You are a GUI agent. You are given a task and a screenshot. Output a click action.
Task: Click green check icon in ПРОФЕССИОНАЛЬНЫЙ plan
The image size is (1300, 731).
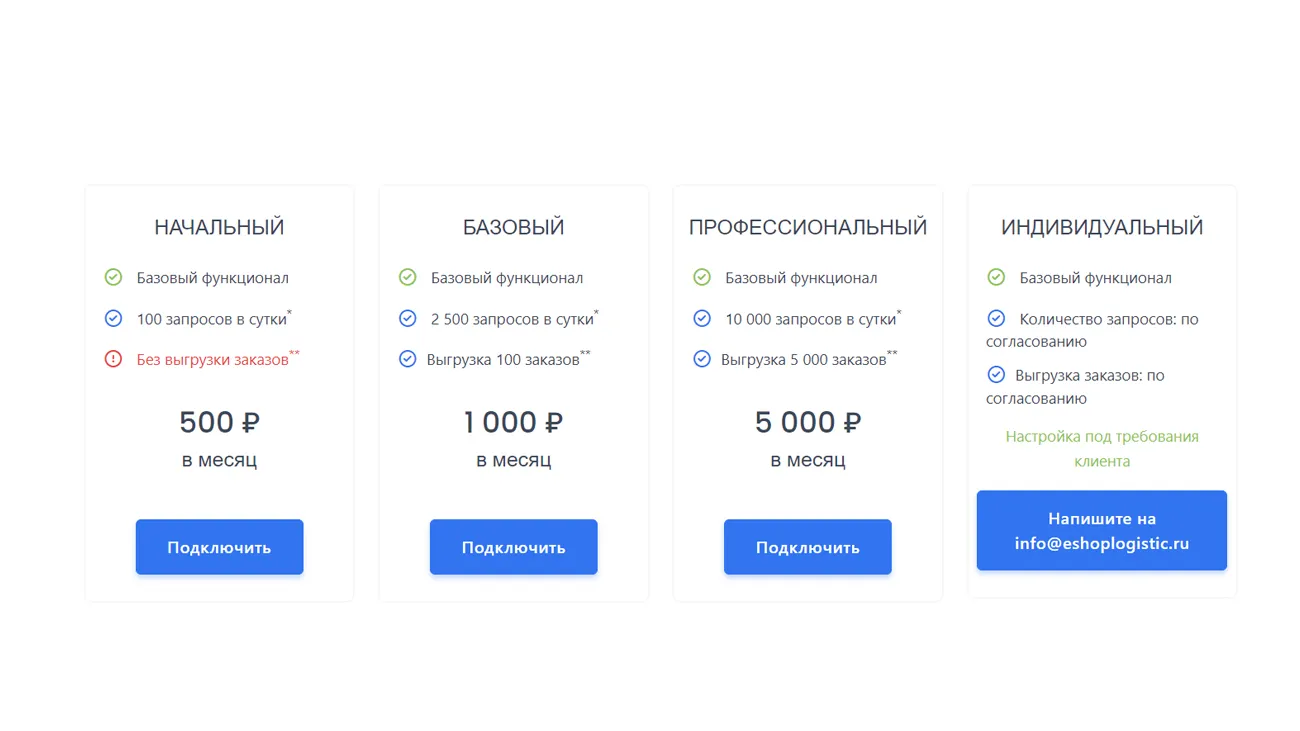tap(702, 277)
